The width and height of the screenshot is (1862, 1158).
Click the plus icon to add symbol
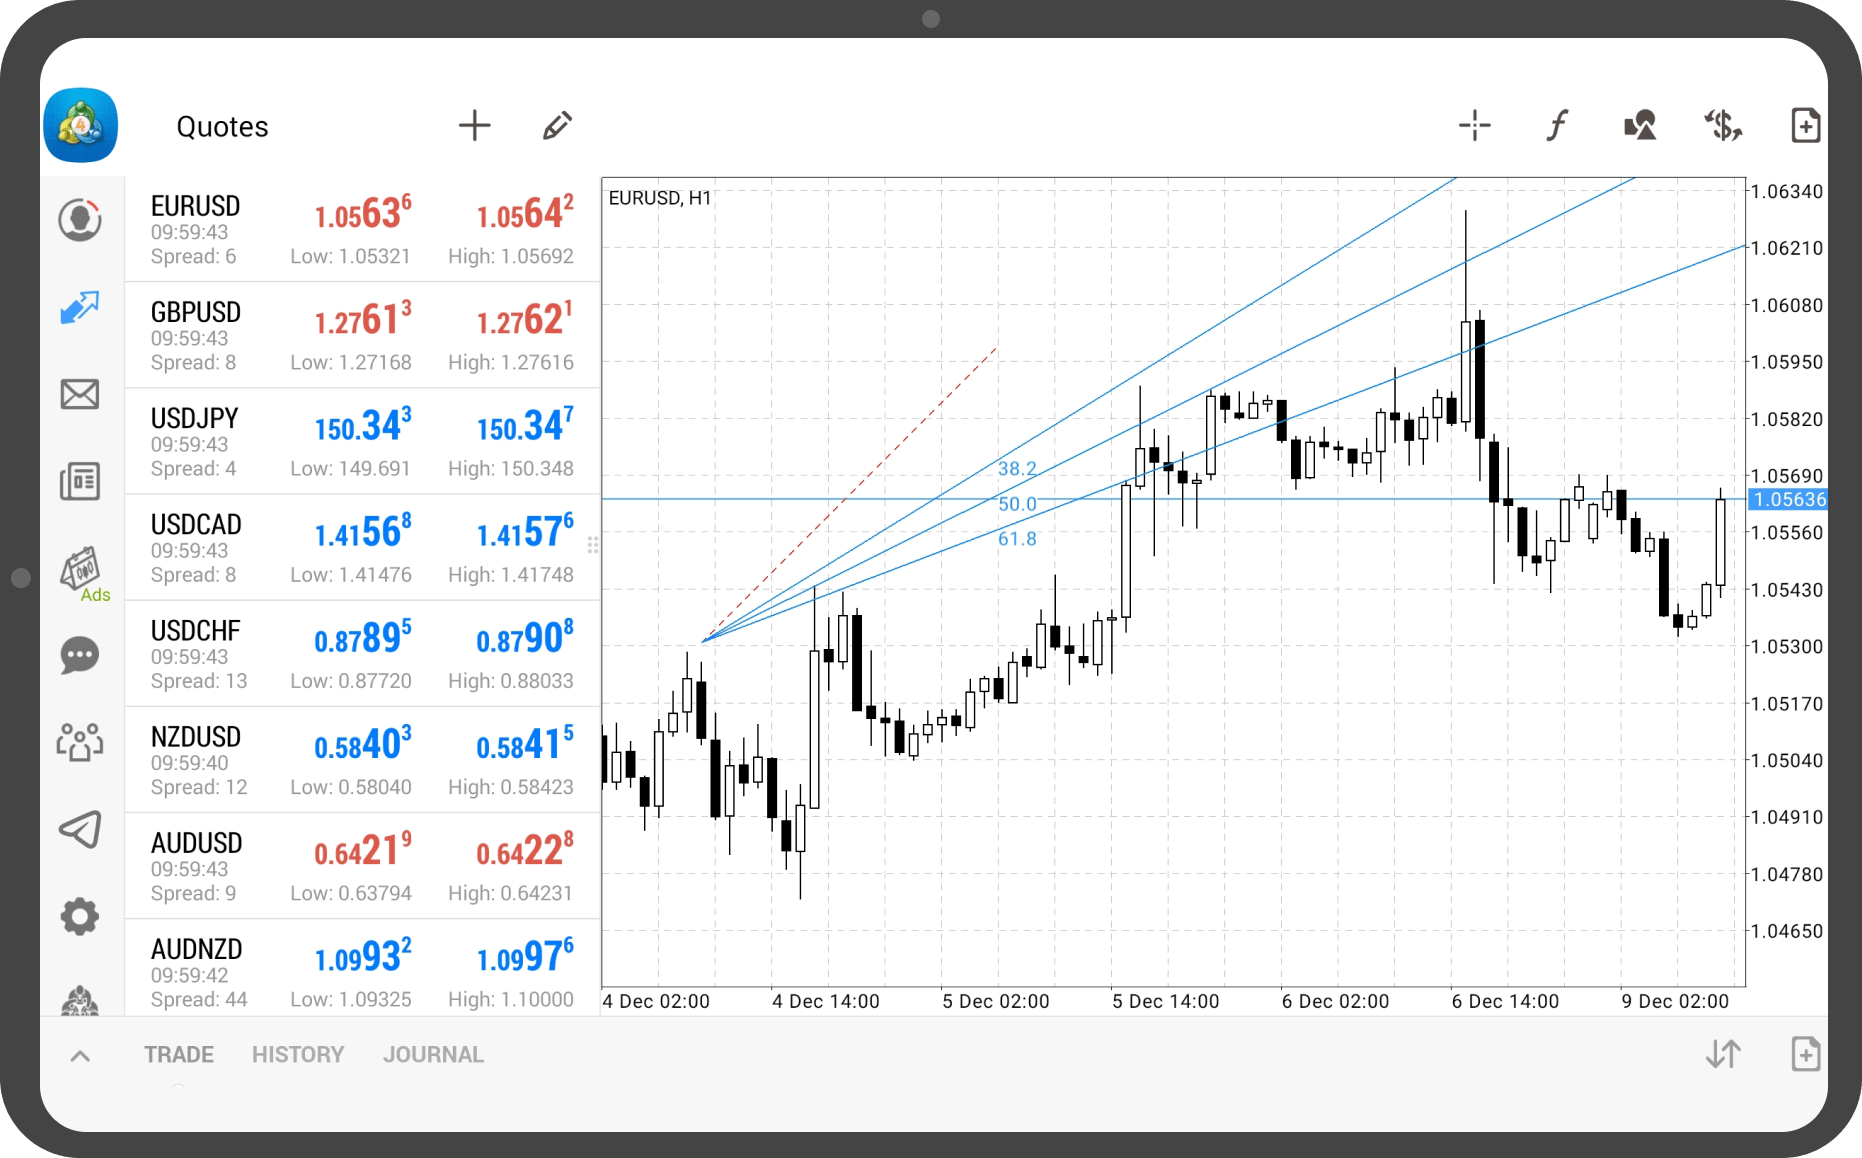pyautogui.click(x=474, y=126)
